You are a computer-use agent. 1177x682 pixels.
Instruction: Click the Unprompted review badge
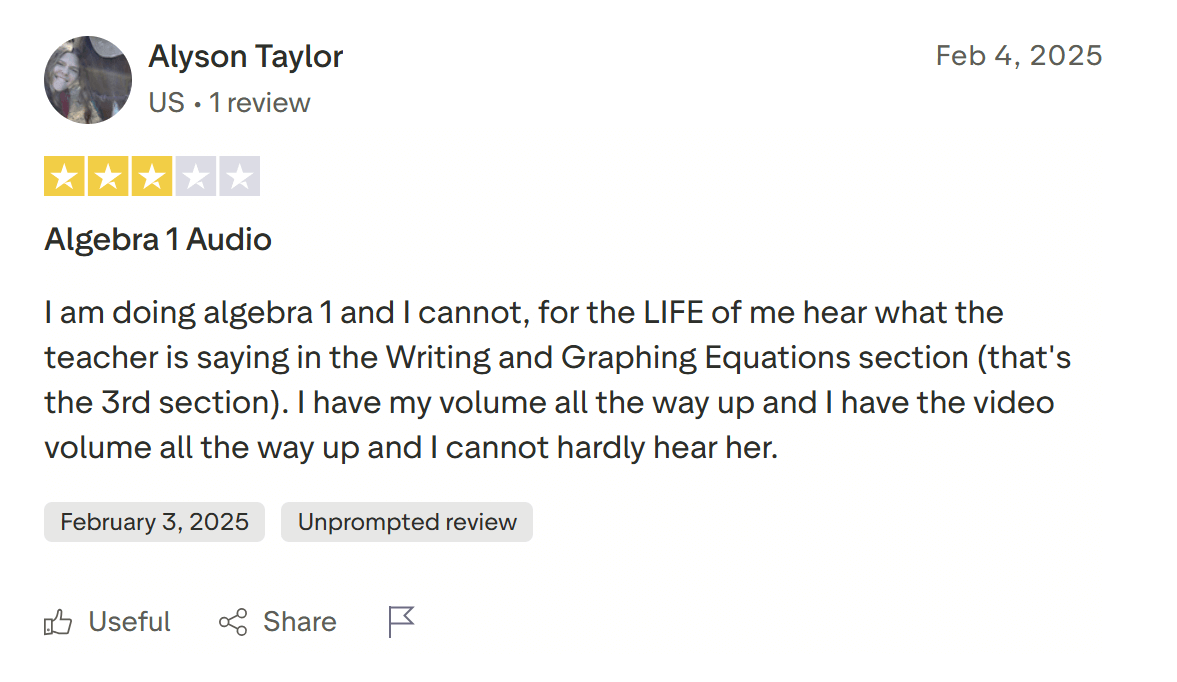(x=407, y=522)
